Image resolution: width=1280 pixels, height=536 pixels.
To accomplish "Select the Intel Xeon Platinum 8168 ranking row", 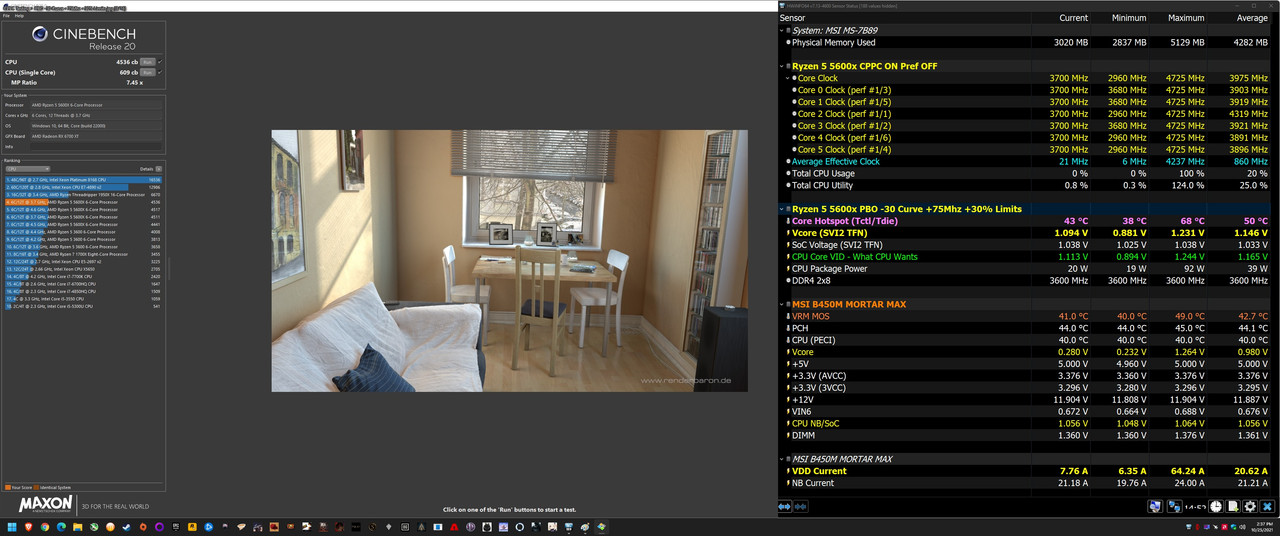I will coord(83,180).
